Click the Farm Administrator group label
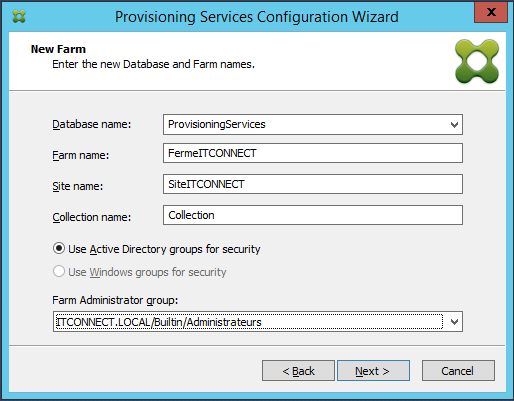Screen dimensions: 514x401 point(115,300)
